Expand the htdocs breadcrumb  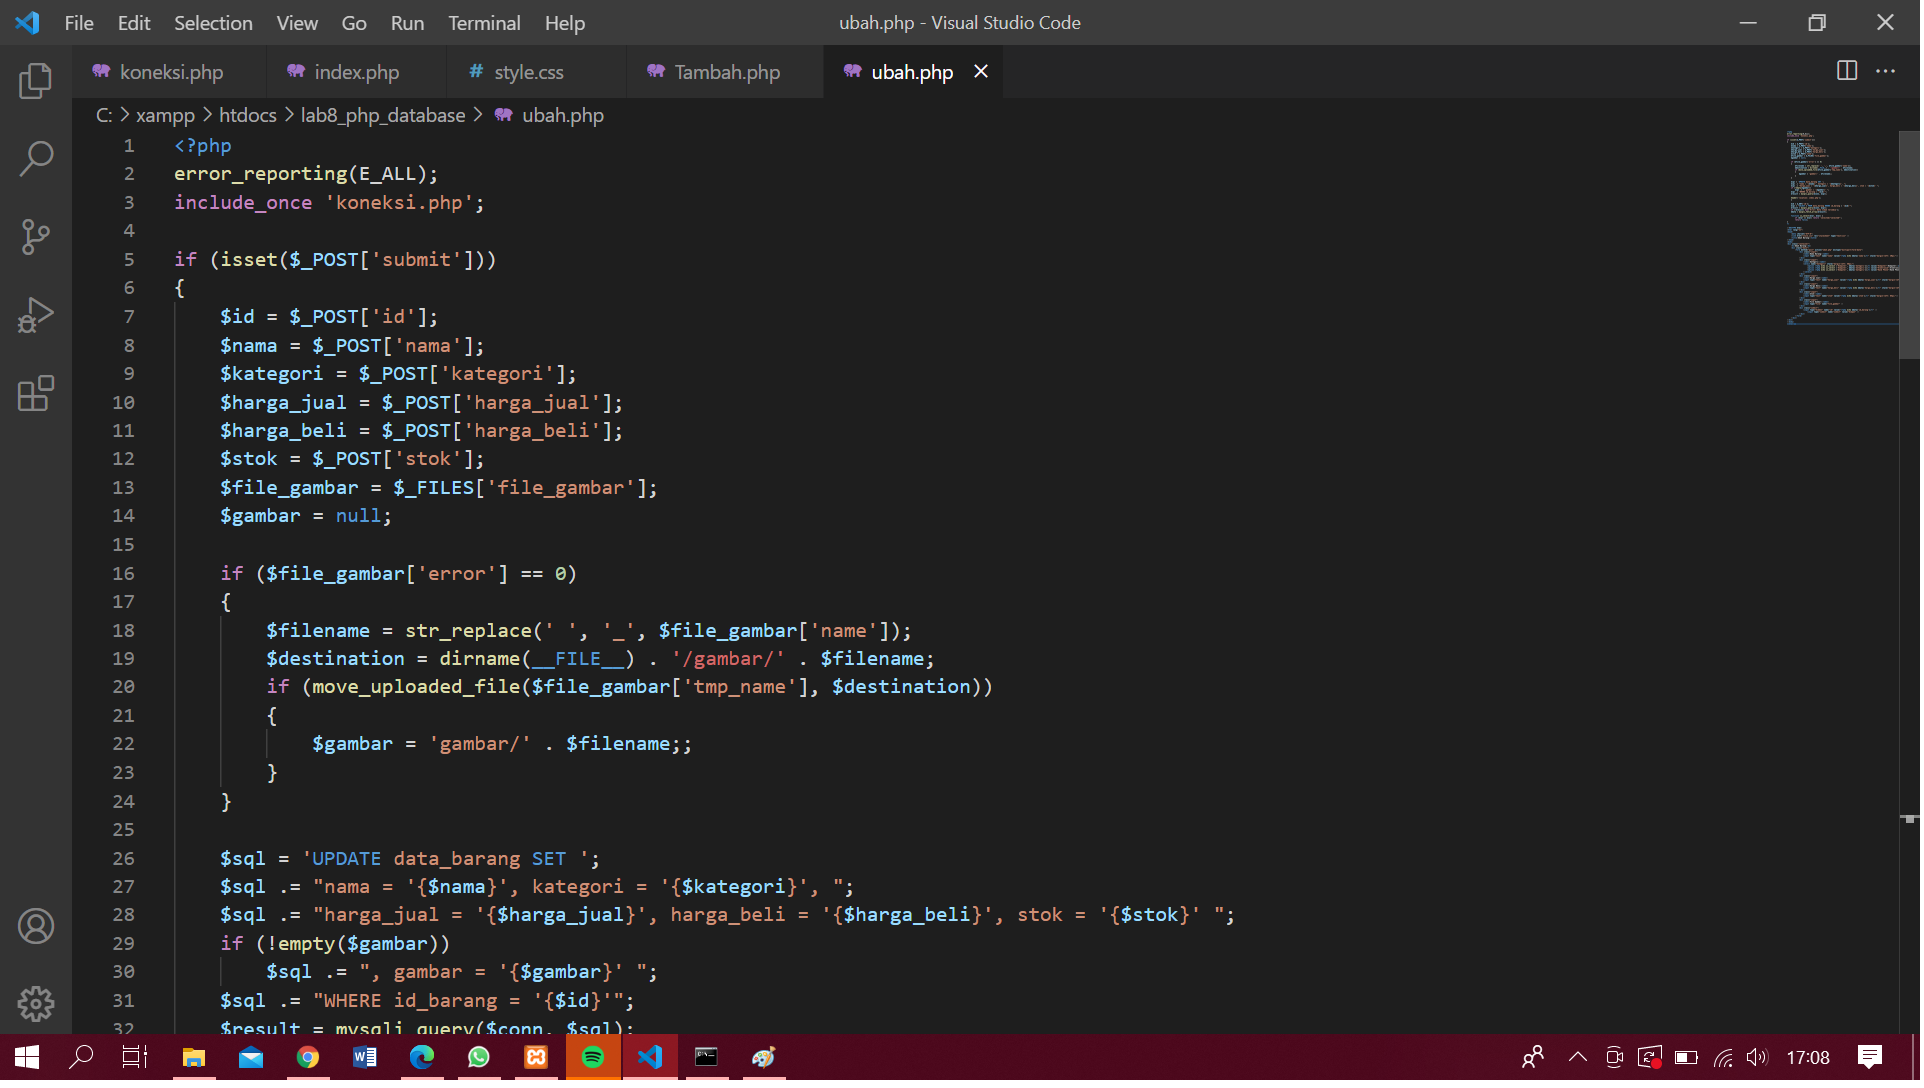[248, 115]
